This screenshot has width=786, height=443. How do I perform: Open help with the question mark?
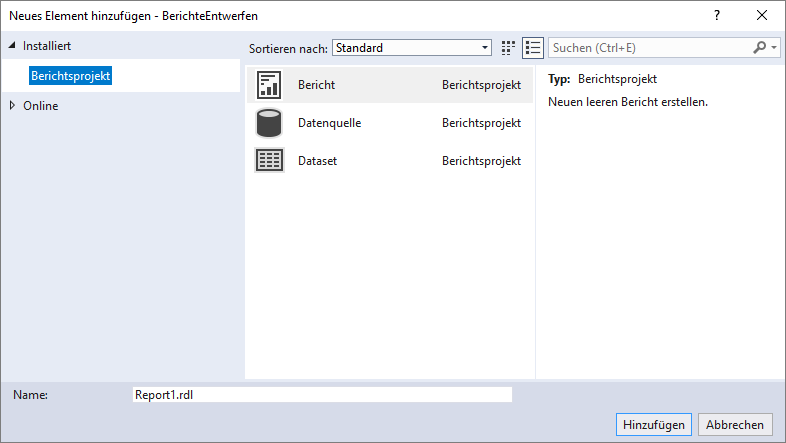716,15
